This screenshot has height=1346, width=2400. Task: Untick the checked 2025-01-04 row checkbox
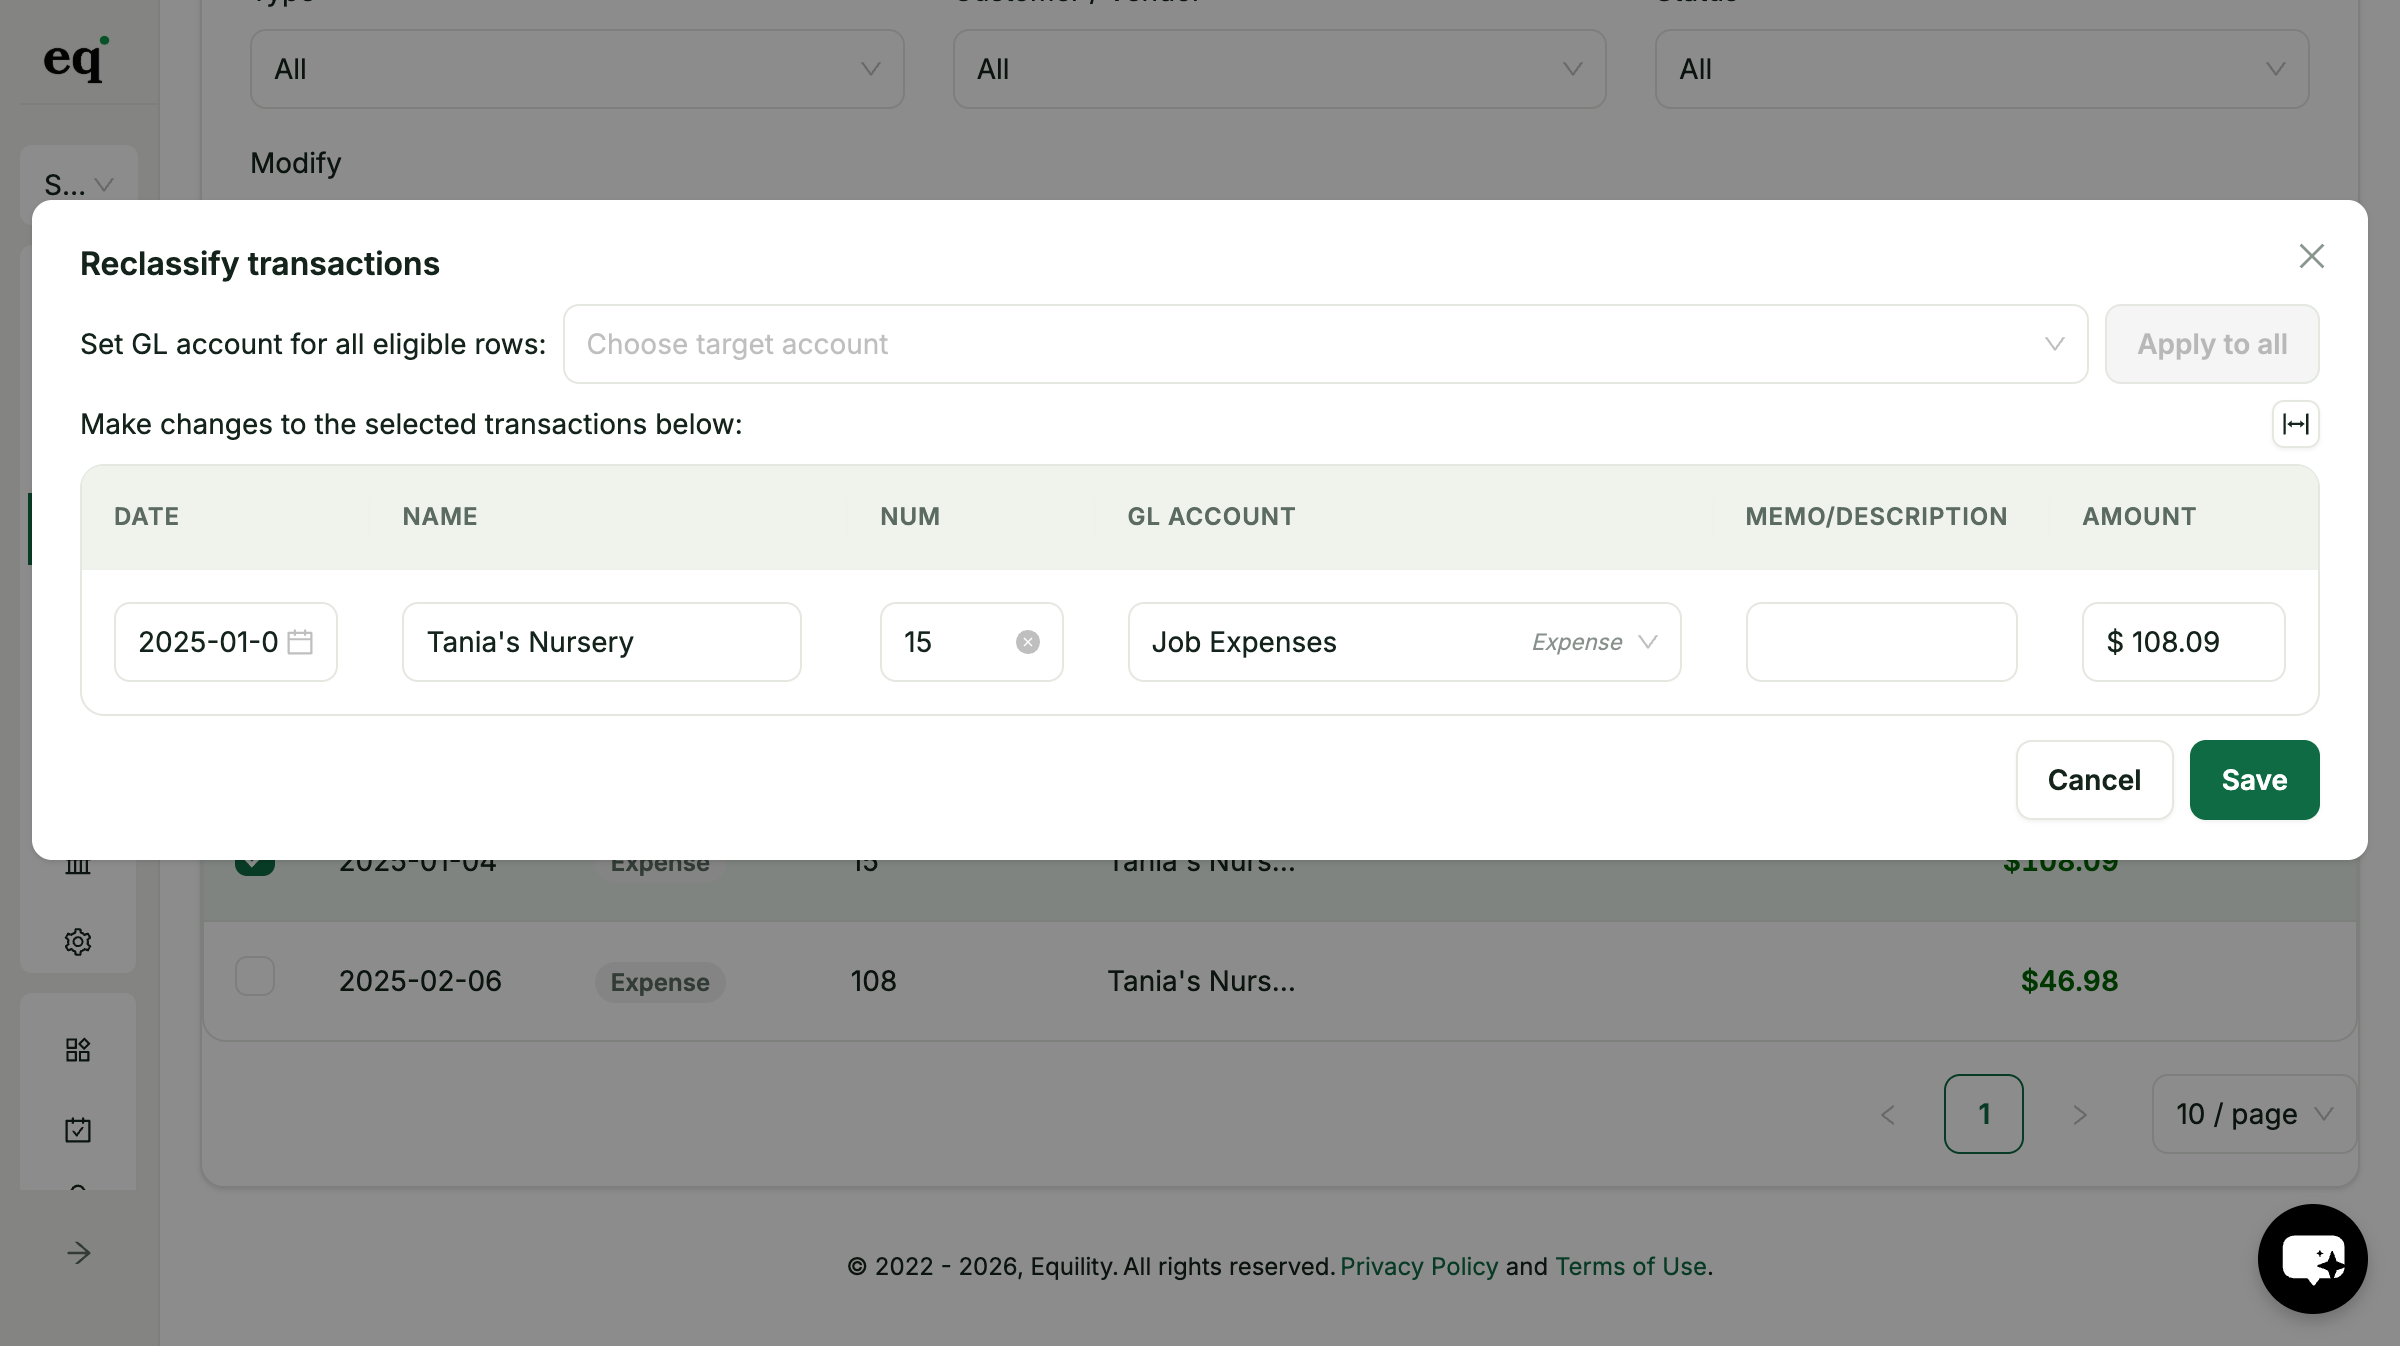tap(255, 866)
